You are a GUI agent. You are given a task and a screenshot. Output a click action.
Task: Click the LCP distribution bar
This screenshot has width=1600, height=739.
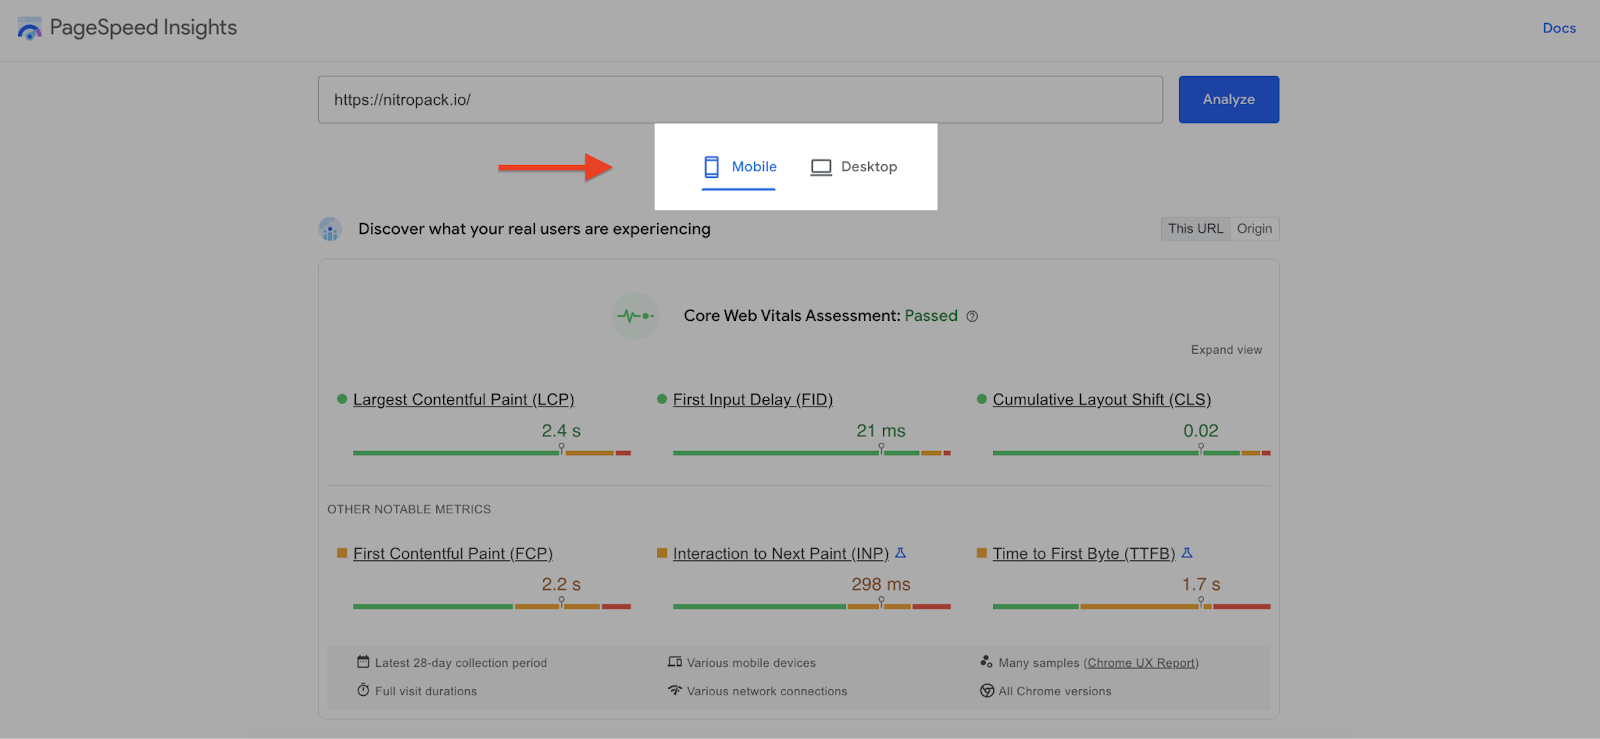tap(492, 453)
